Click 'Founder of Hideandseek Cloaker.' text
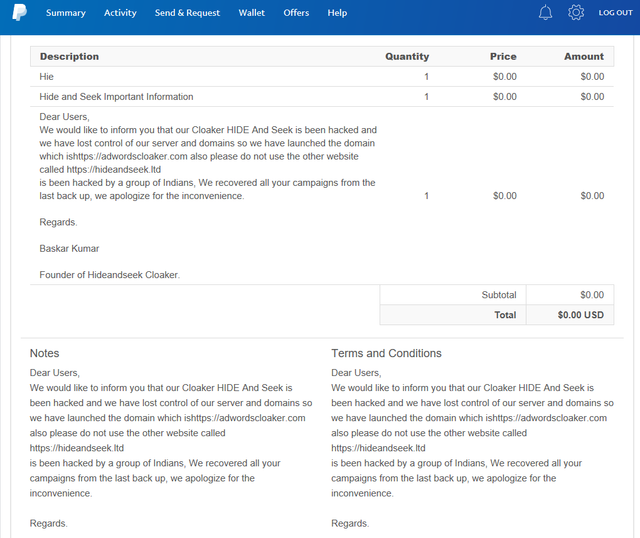Viewport: 640px width, 538px height. [109, 275]
